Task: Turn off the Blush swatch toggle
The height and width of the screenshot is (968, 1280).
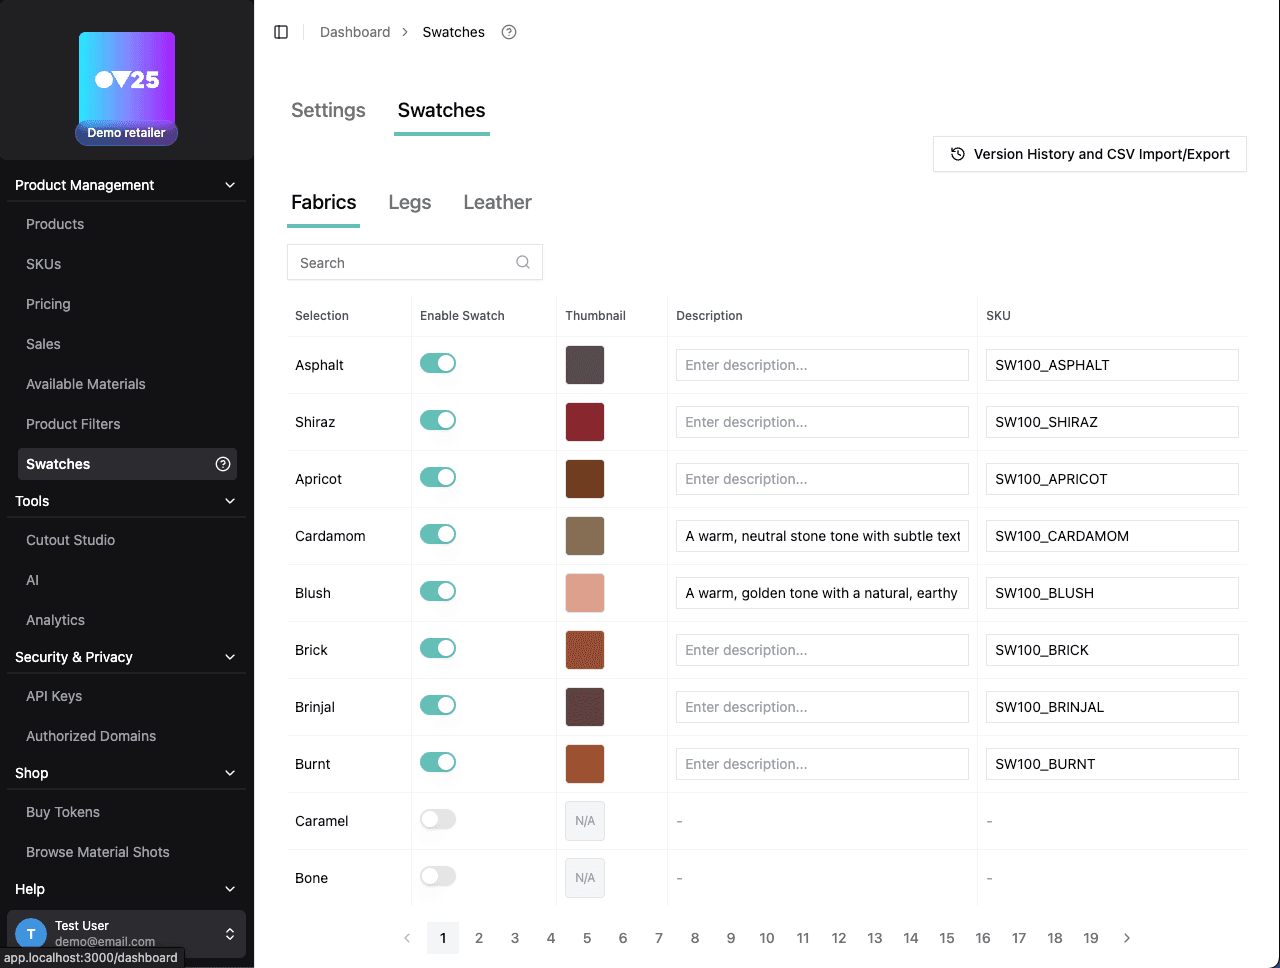Action: (438, 591)
